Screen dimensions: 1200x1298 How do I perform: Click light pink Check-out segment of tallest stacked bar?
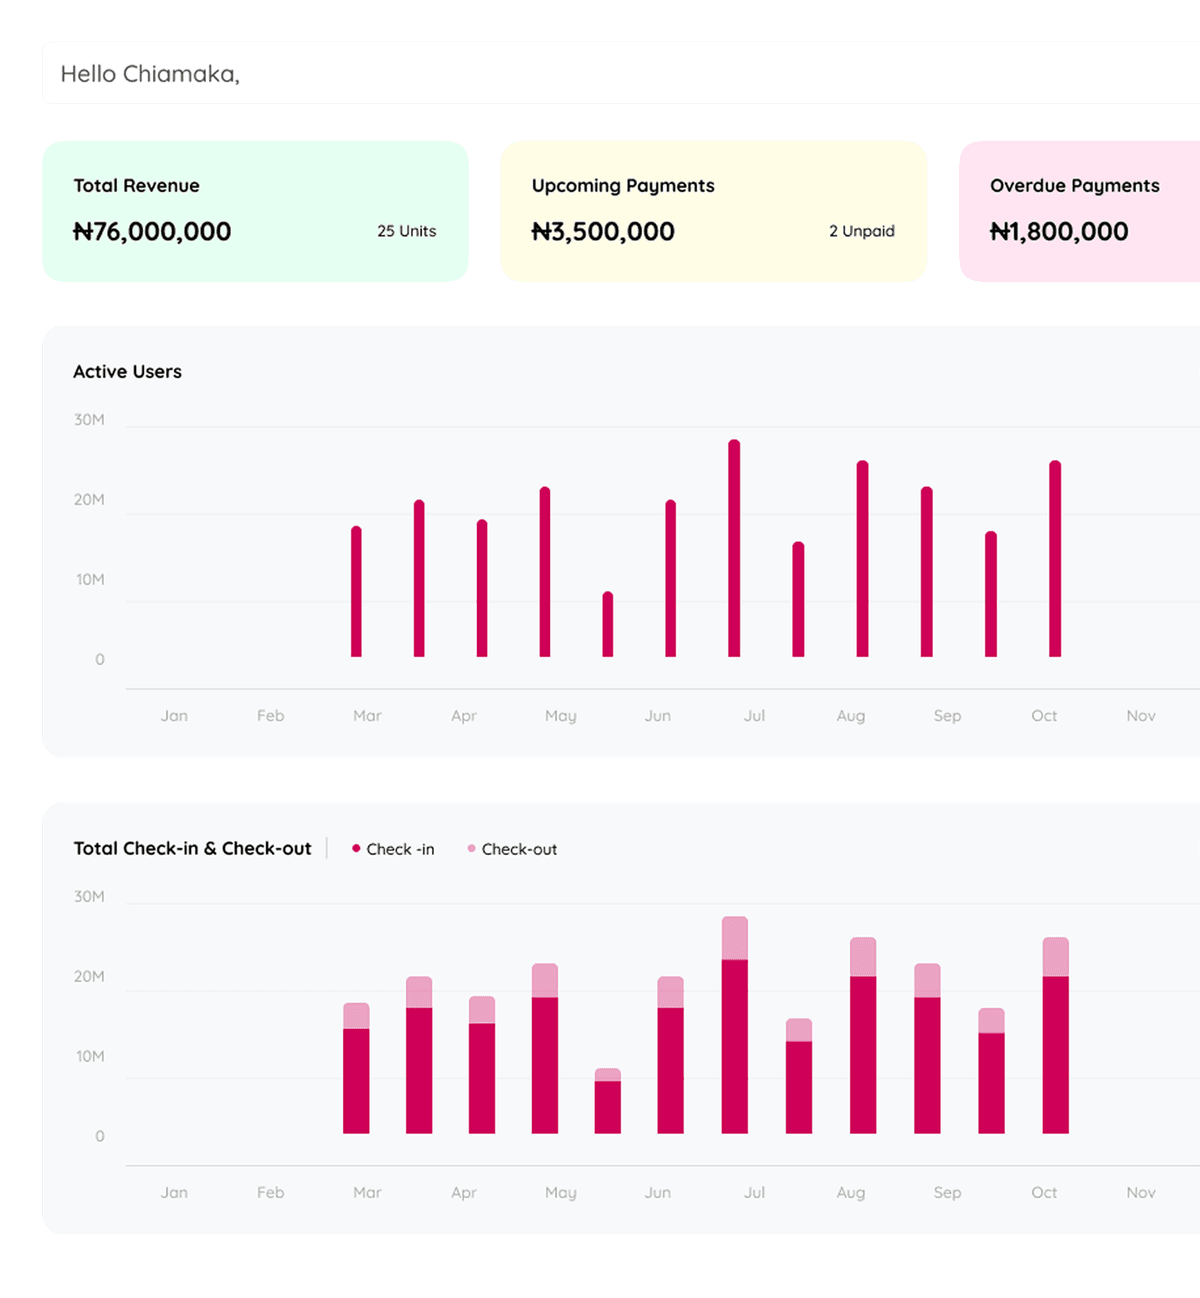[735, 938]
